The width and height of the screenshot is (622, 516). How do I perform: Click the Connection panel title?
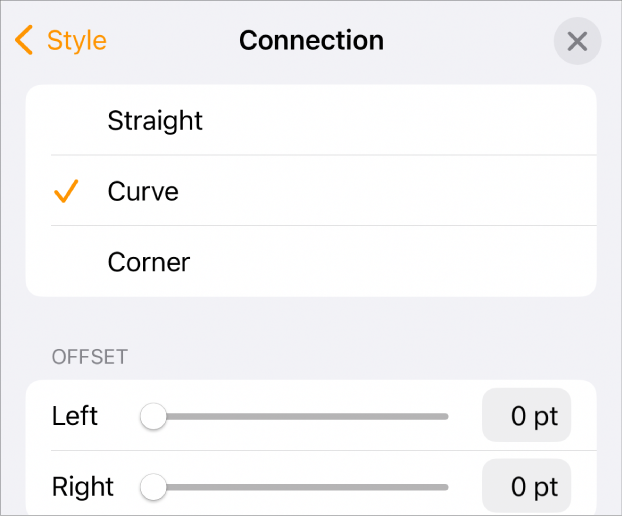311,41
